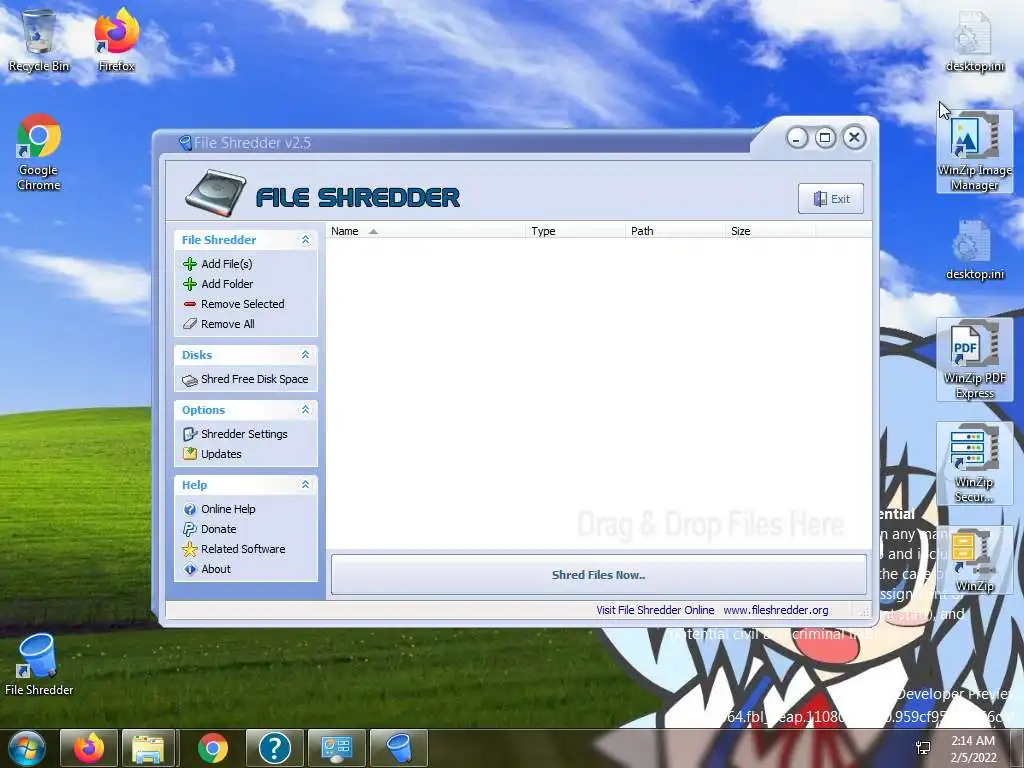Click the network icon in system tray

pyautogui.click(x=923, y=748)
